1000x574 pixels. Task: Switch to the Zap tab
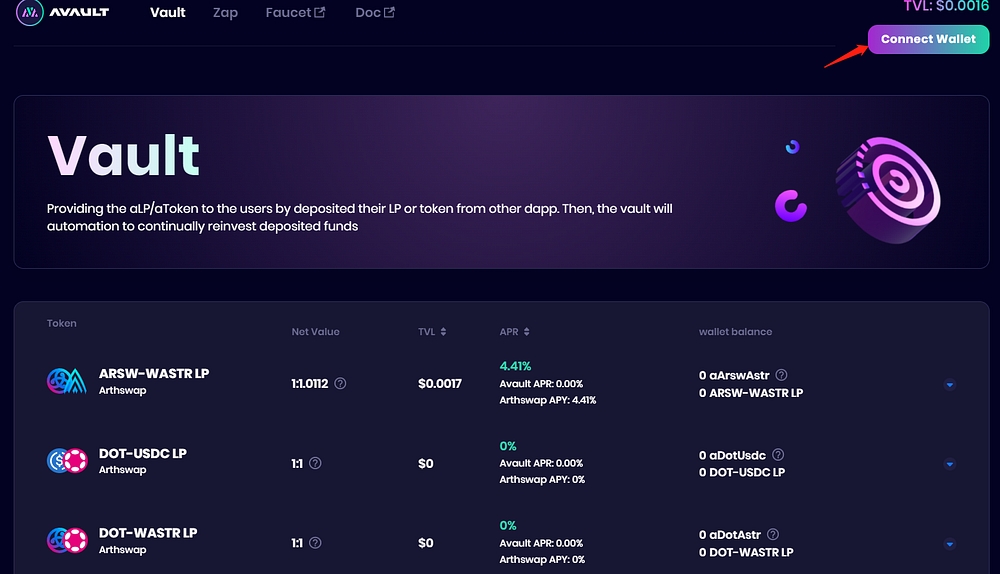coord(225,13)
